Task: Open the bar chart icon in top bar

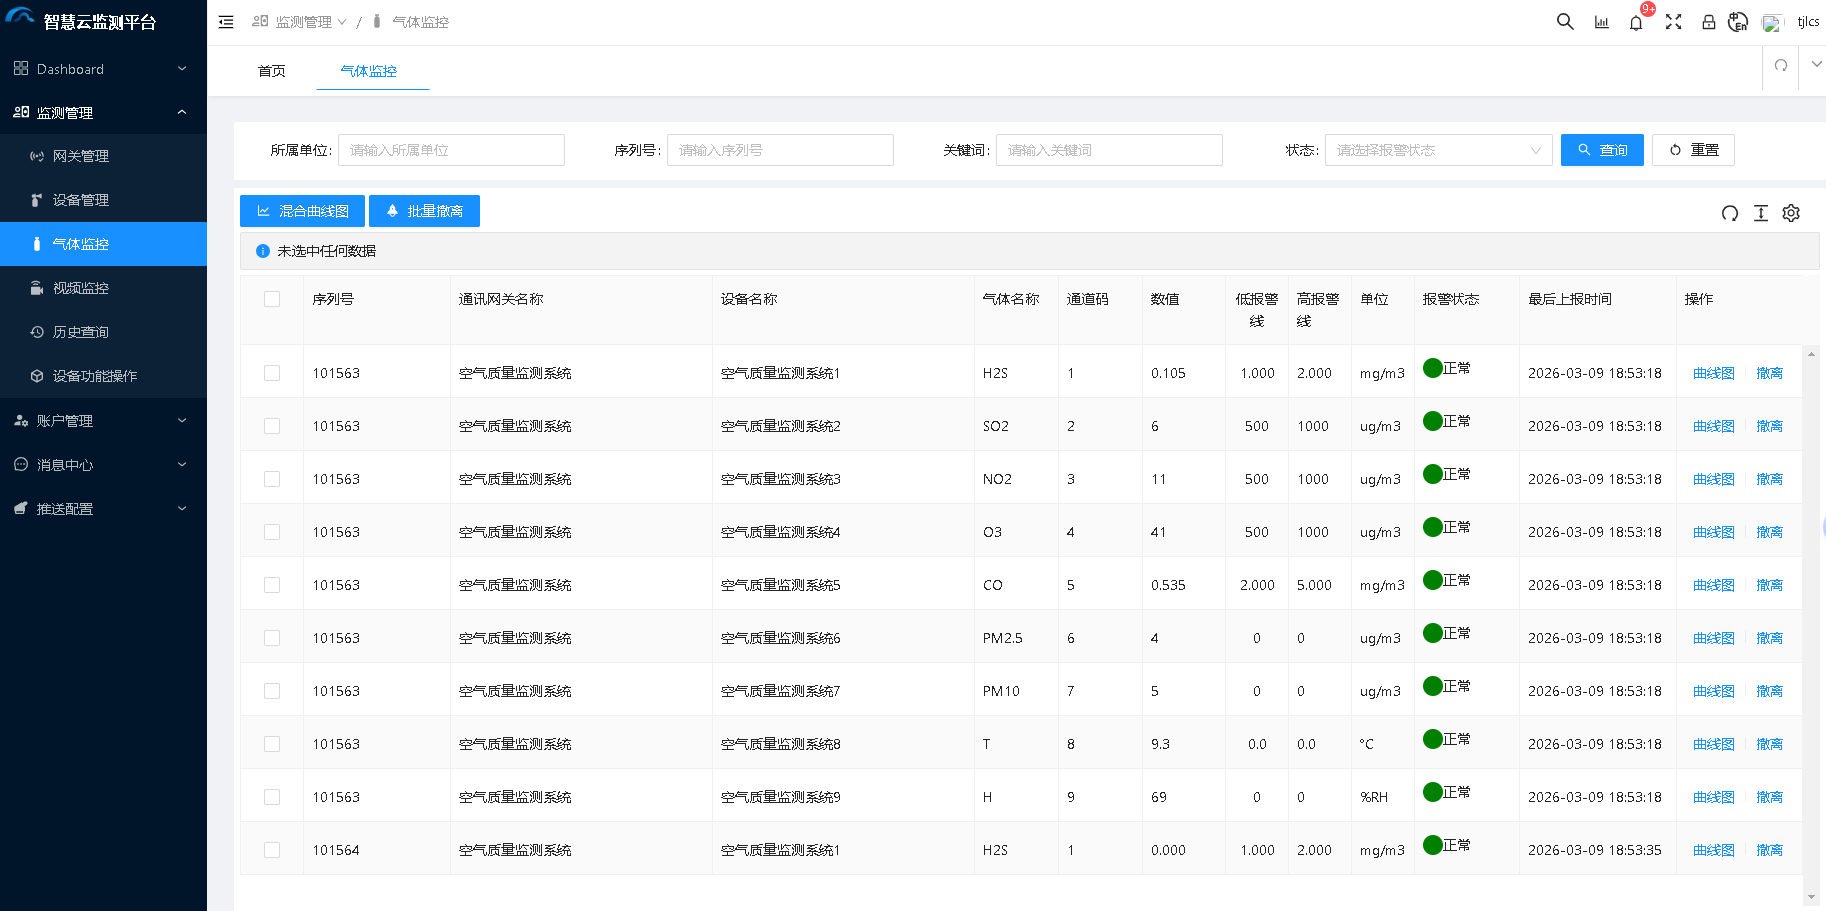Action: coord(1601,22)
